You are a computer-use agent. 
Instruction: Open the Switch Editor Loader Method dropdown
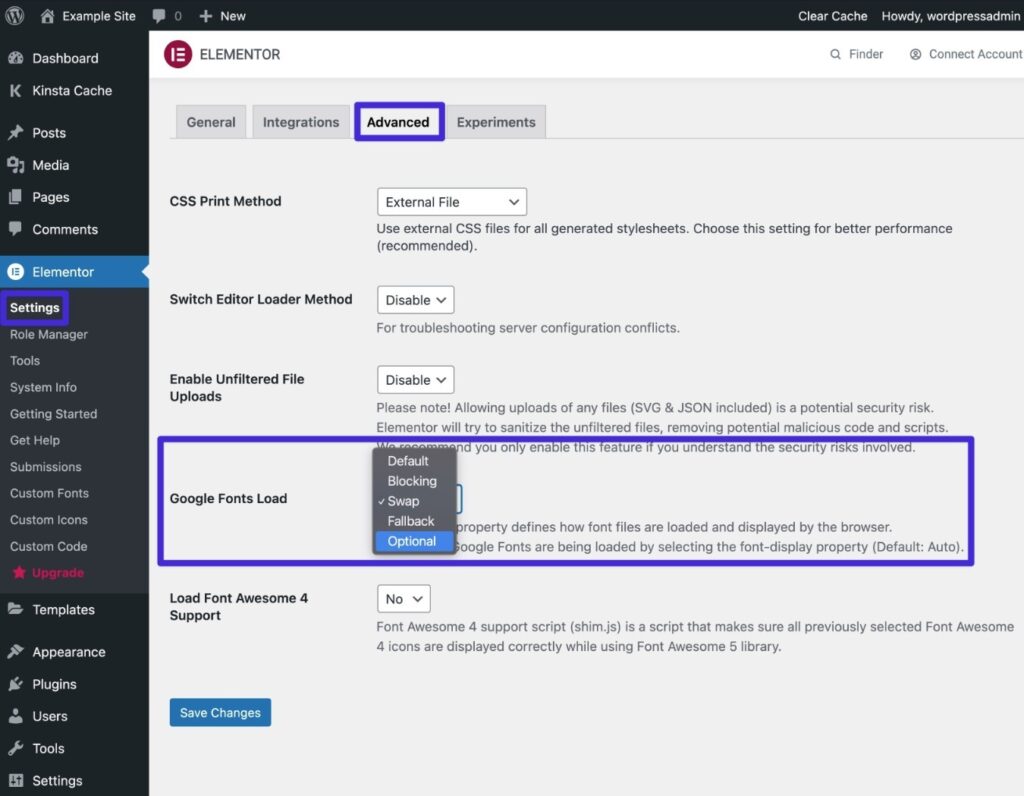(x=415, y=300)
